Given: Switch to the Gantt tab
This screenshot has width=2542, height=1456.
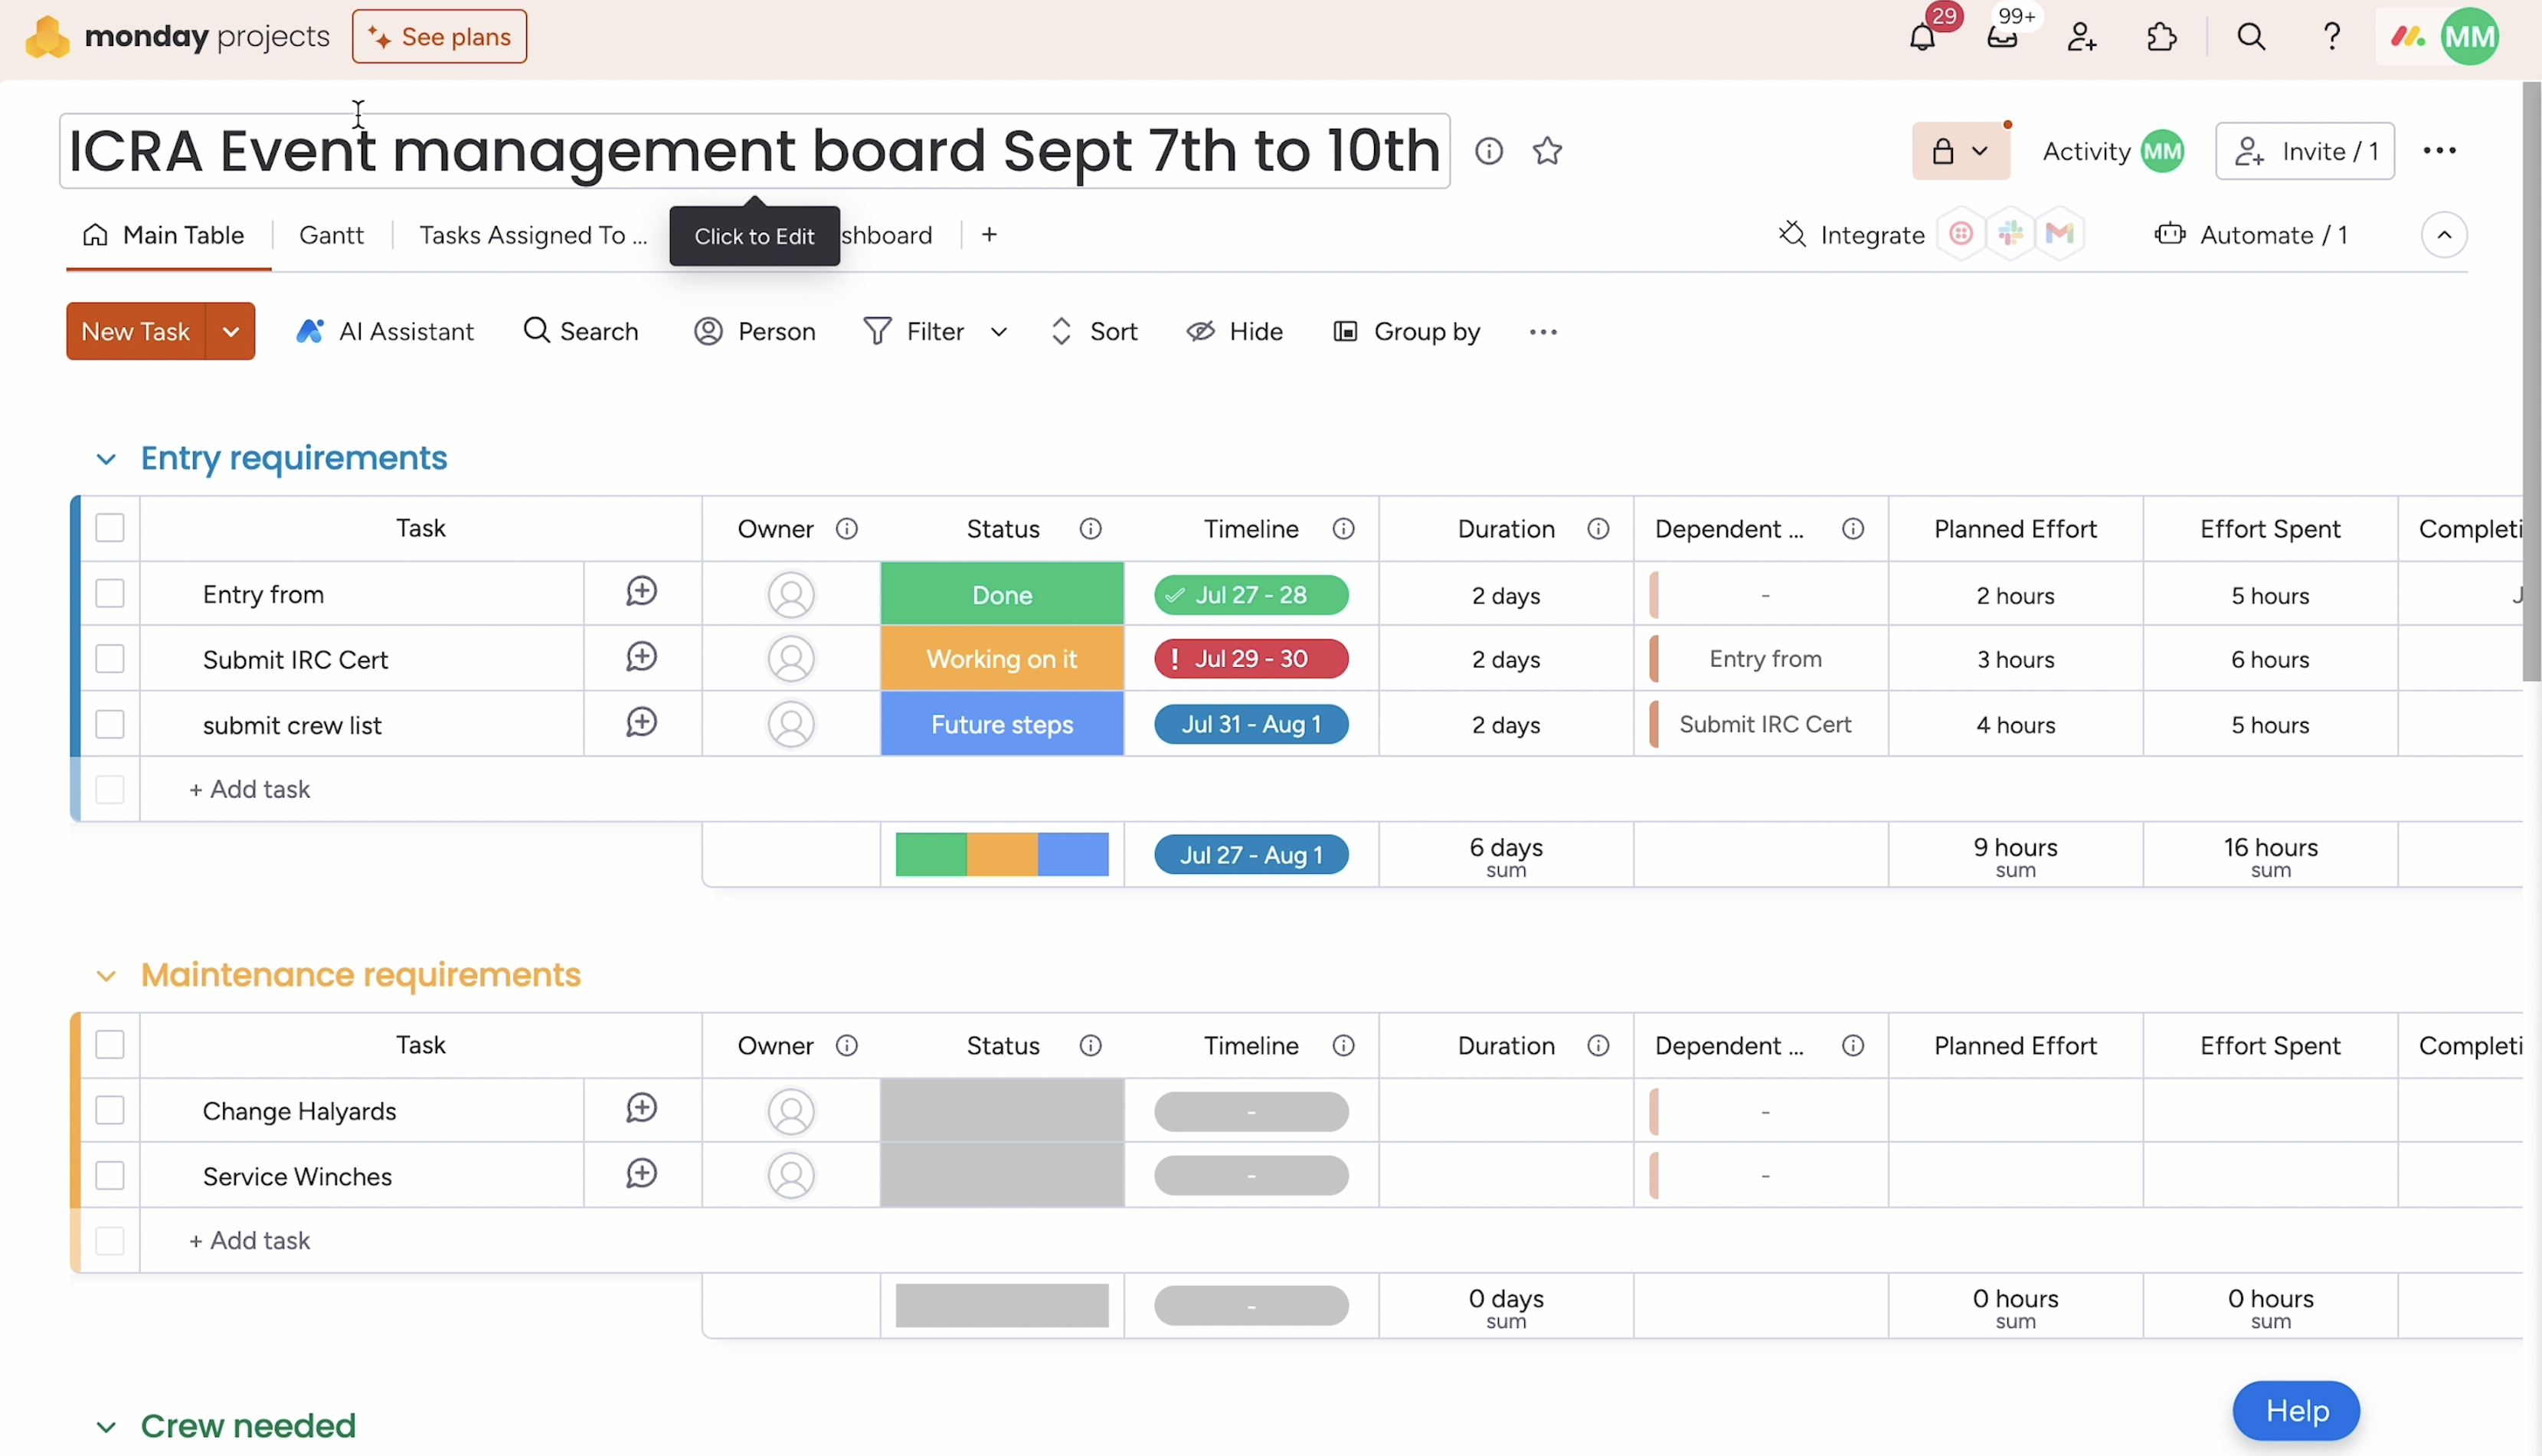Looking at the screenshot, I should [331, 235].
